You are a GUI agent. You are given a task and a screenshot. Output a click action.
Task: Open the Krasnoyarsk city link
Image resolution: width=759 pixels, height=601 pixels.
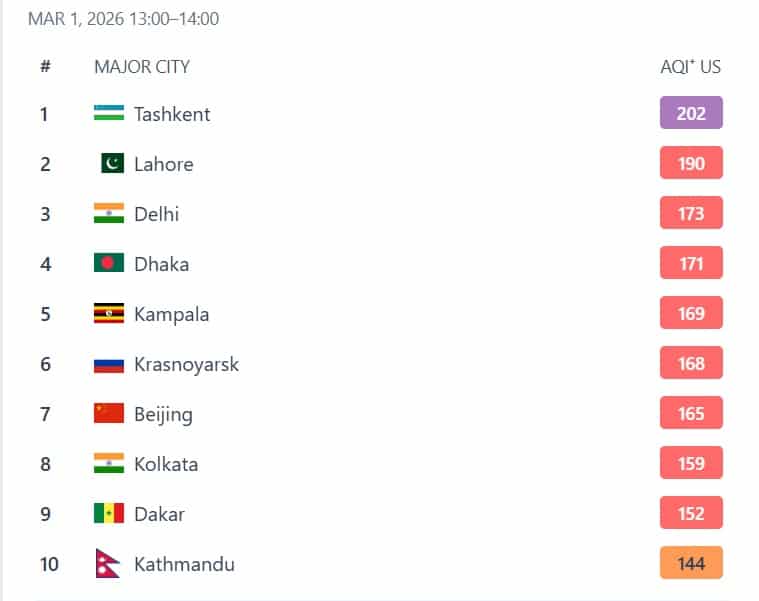(187, 364)
